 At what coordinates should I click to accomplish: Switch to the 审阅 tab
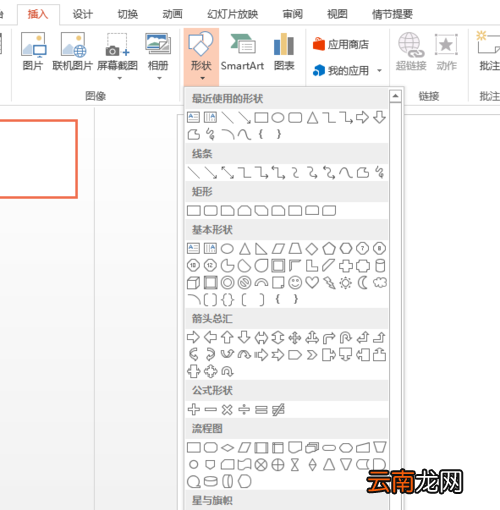pos(293,14)
